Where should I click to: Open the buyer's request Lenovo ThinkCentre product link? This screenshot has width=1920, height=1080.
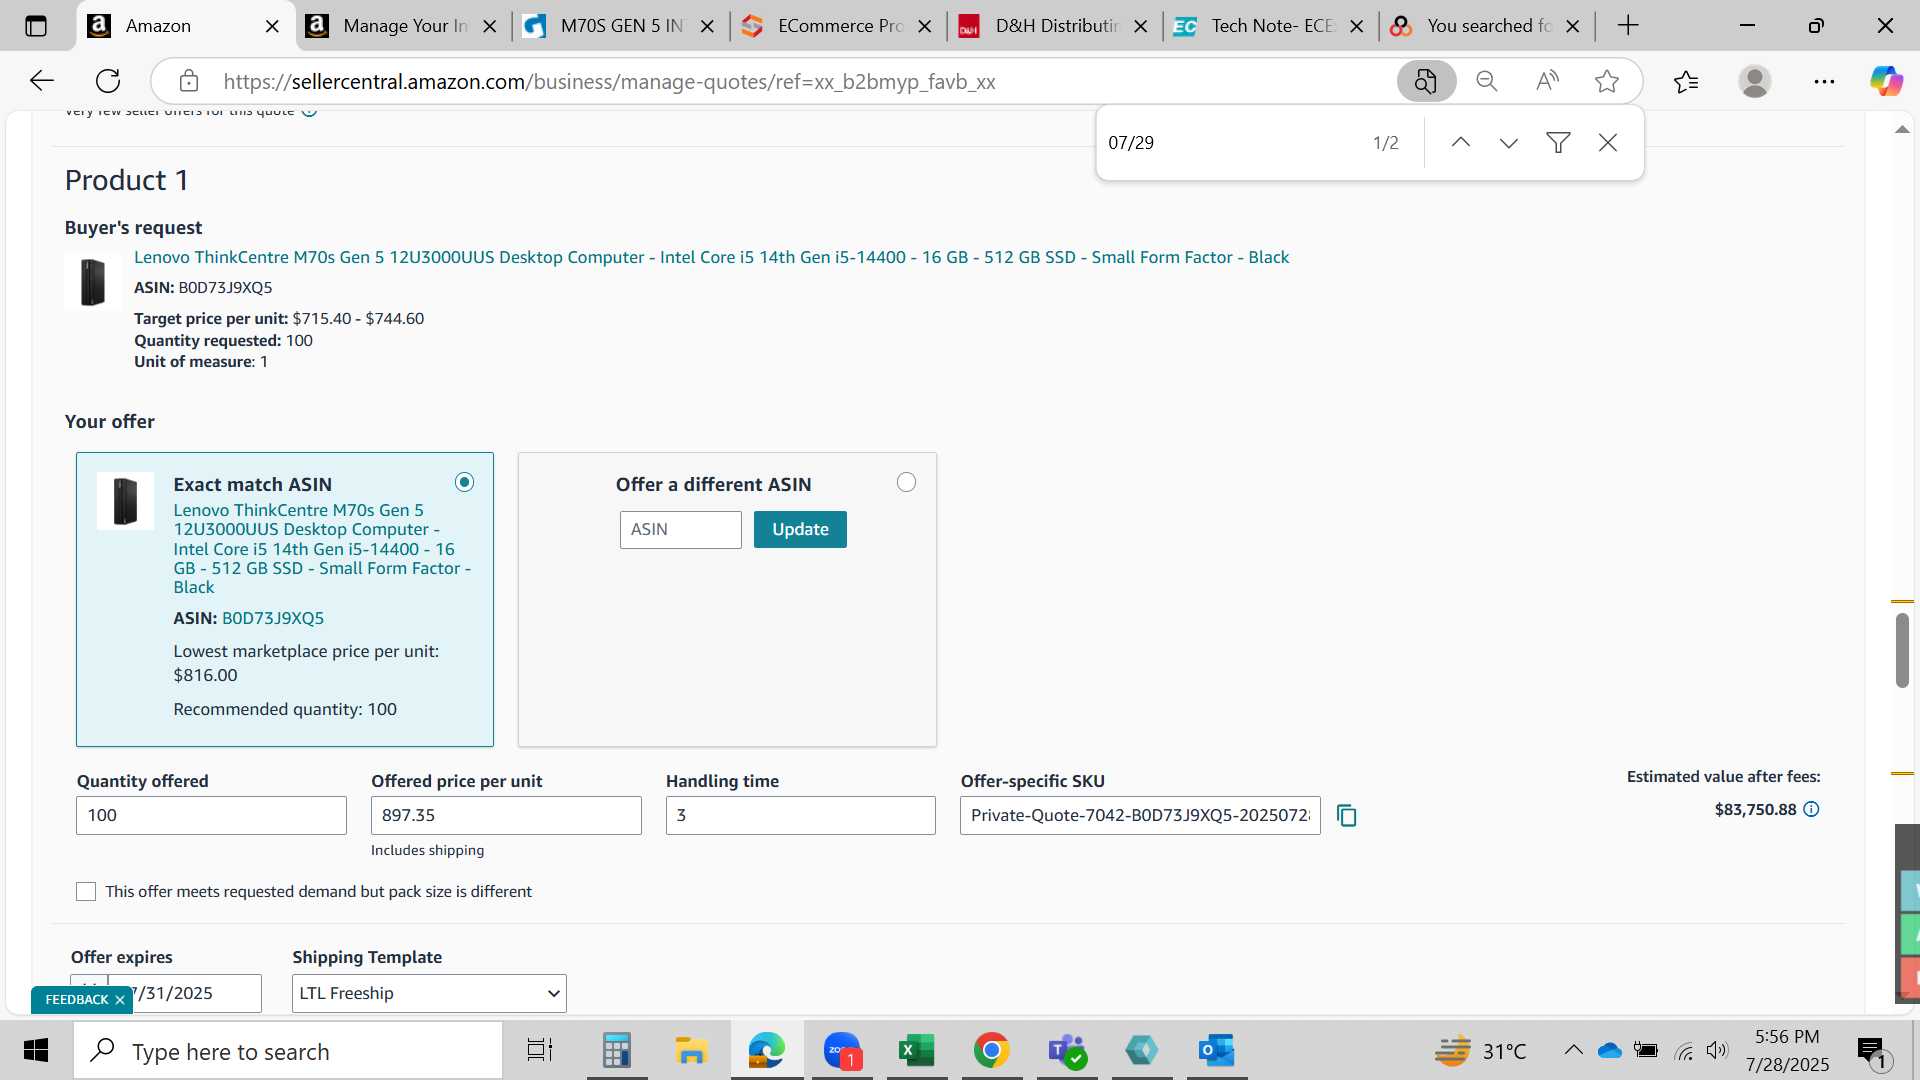[711, 257]
